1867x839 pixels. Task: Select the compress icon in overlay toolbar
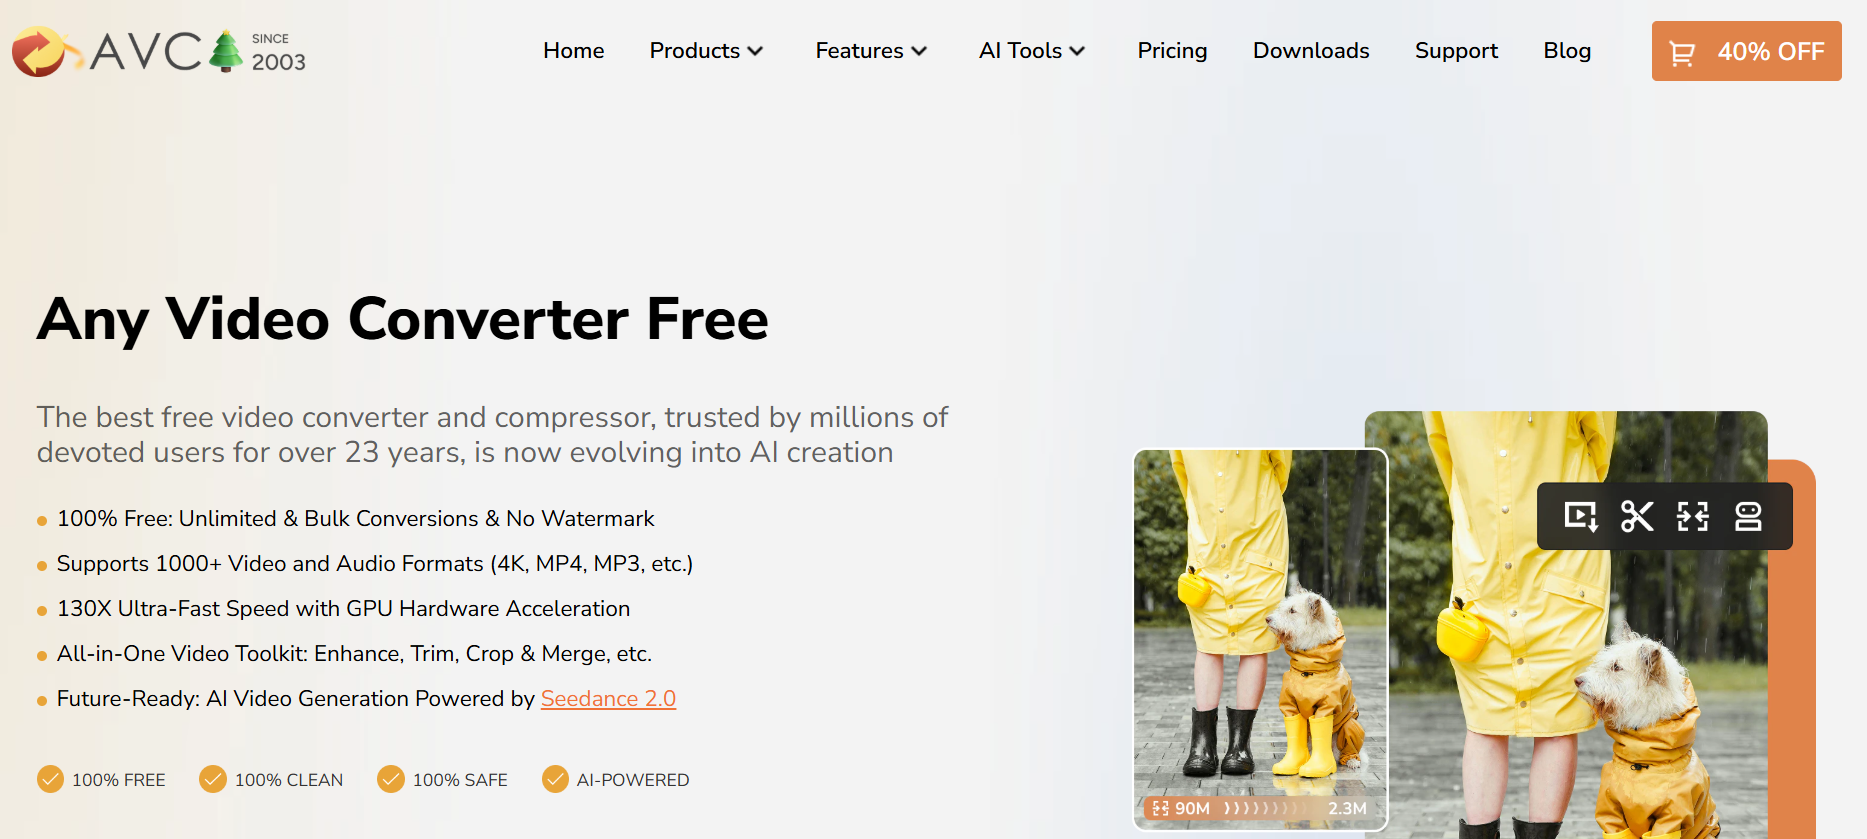(x=1693, y=516)
